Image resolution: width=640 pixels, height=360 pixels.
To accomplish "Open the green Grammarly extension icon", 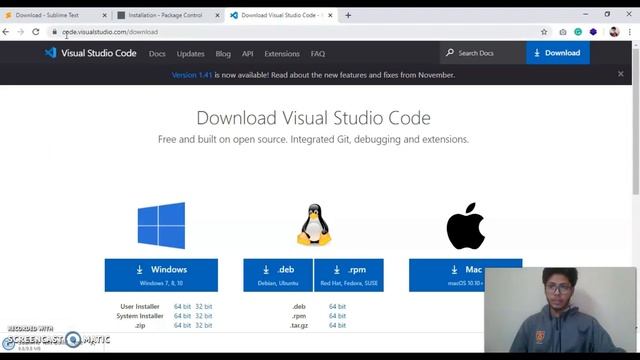I will click(578, 32).
